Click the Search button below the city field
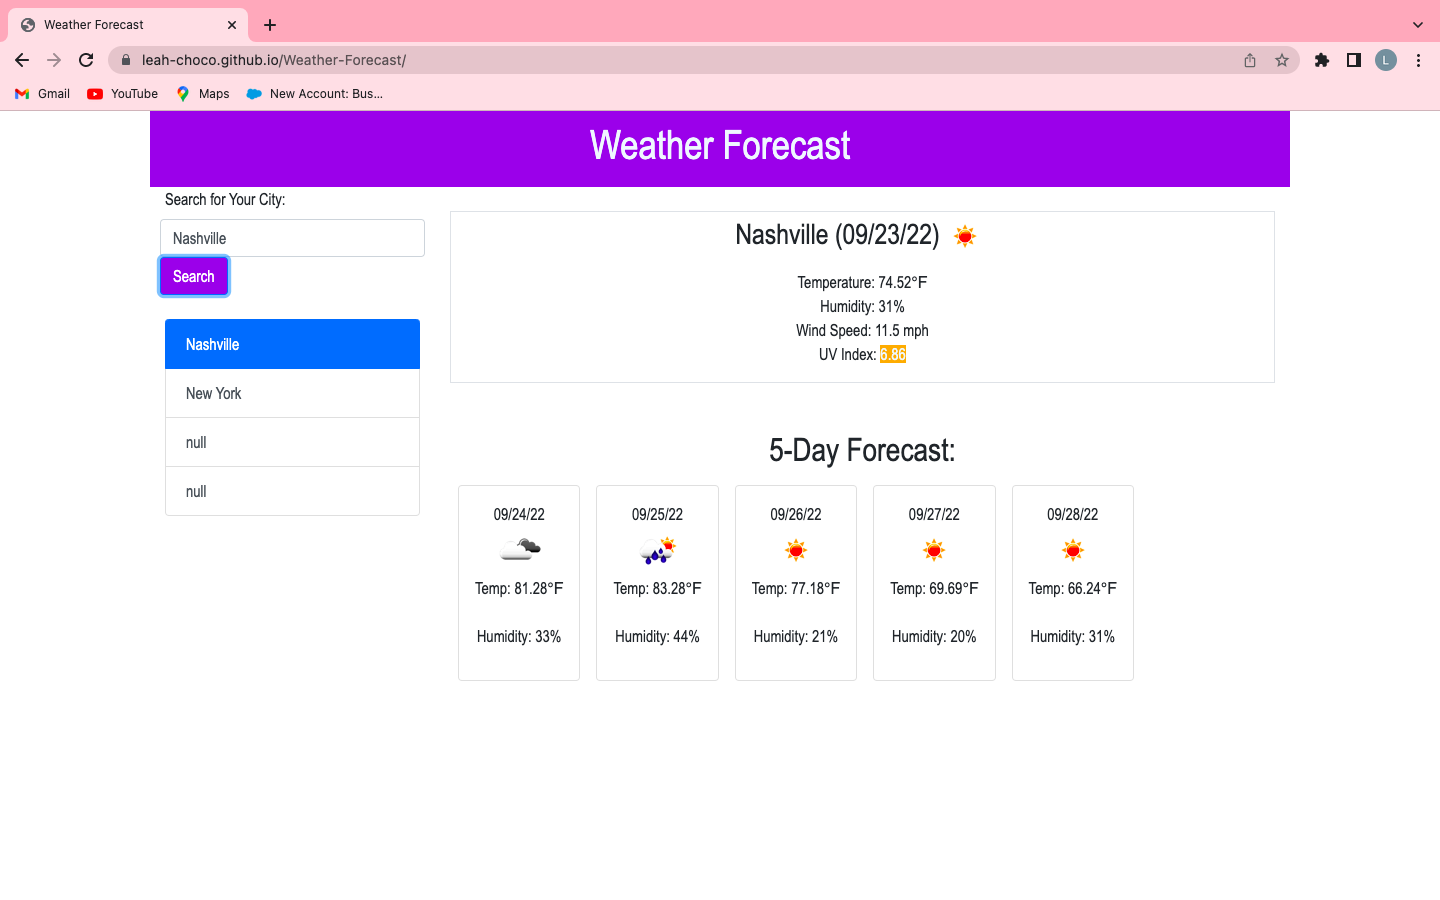 click(x=193, y=275)
